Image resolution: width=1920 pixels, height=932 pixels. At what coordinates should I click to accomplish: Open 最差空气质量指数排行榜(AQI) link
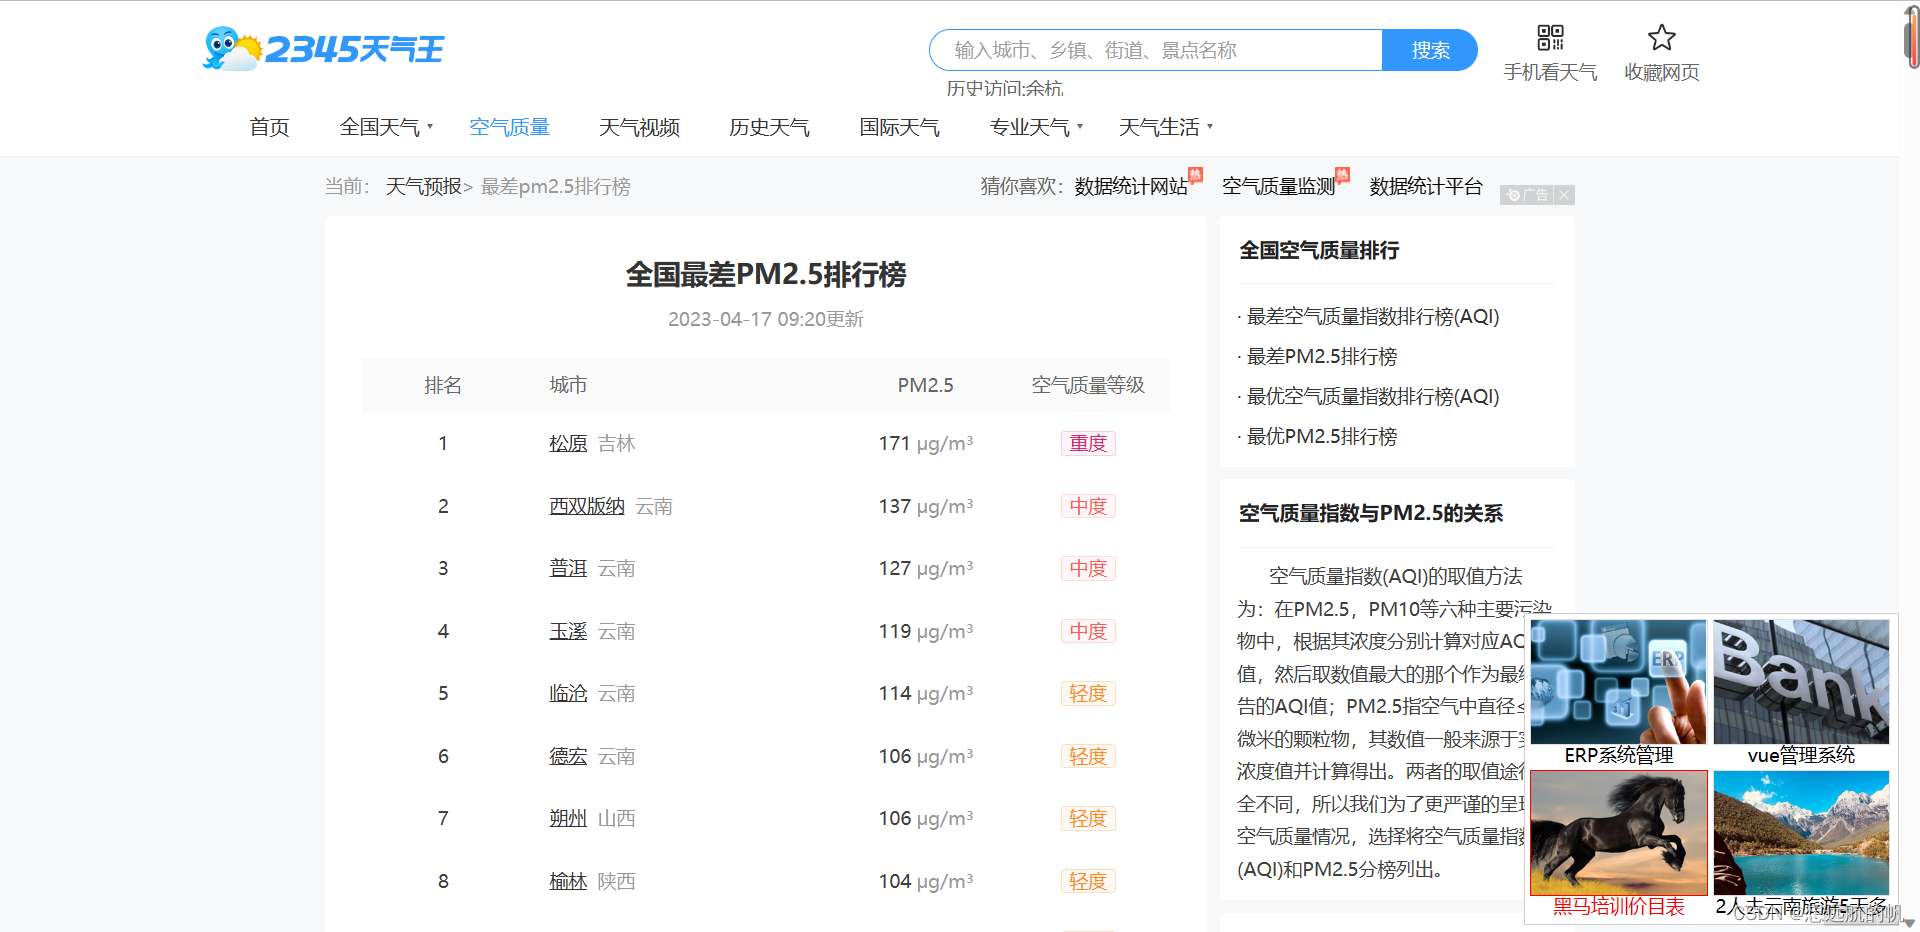(1372, 317)
